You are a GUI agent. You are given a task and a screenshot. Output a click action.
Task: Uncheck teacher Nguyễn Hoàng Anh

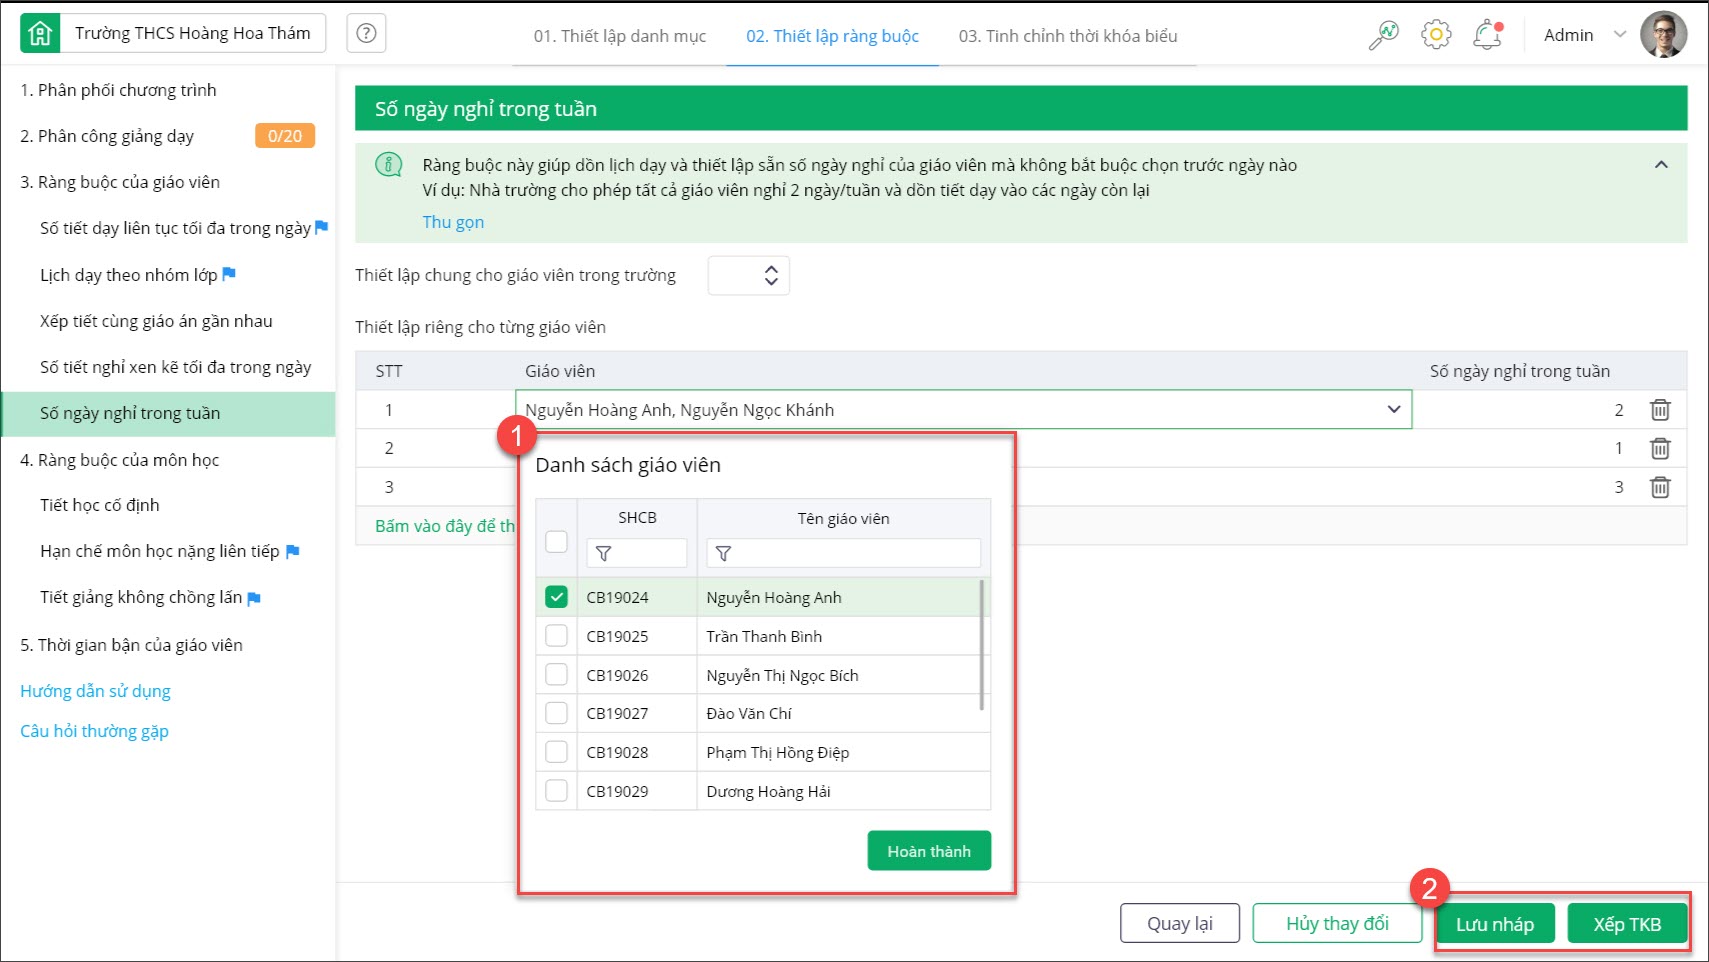[x=557, y=597]
